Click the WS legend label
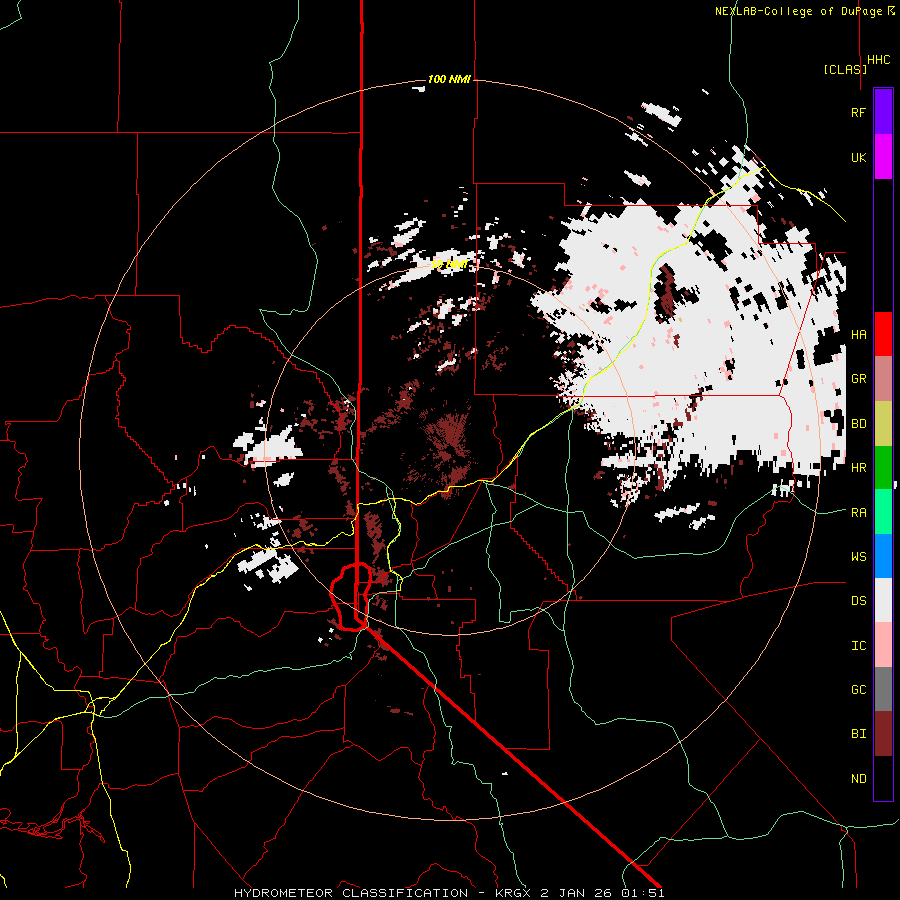The image size is (900, 900). [858, 557]
